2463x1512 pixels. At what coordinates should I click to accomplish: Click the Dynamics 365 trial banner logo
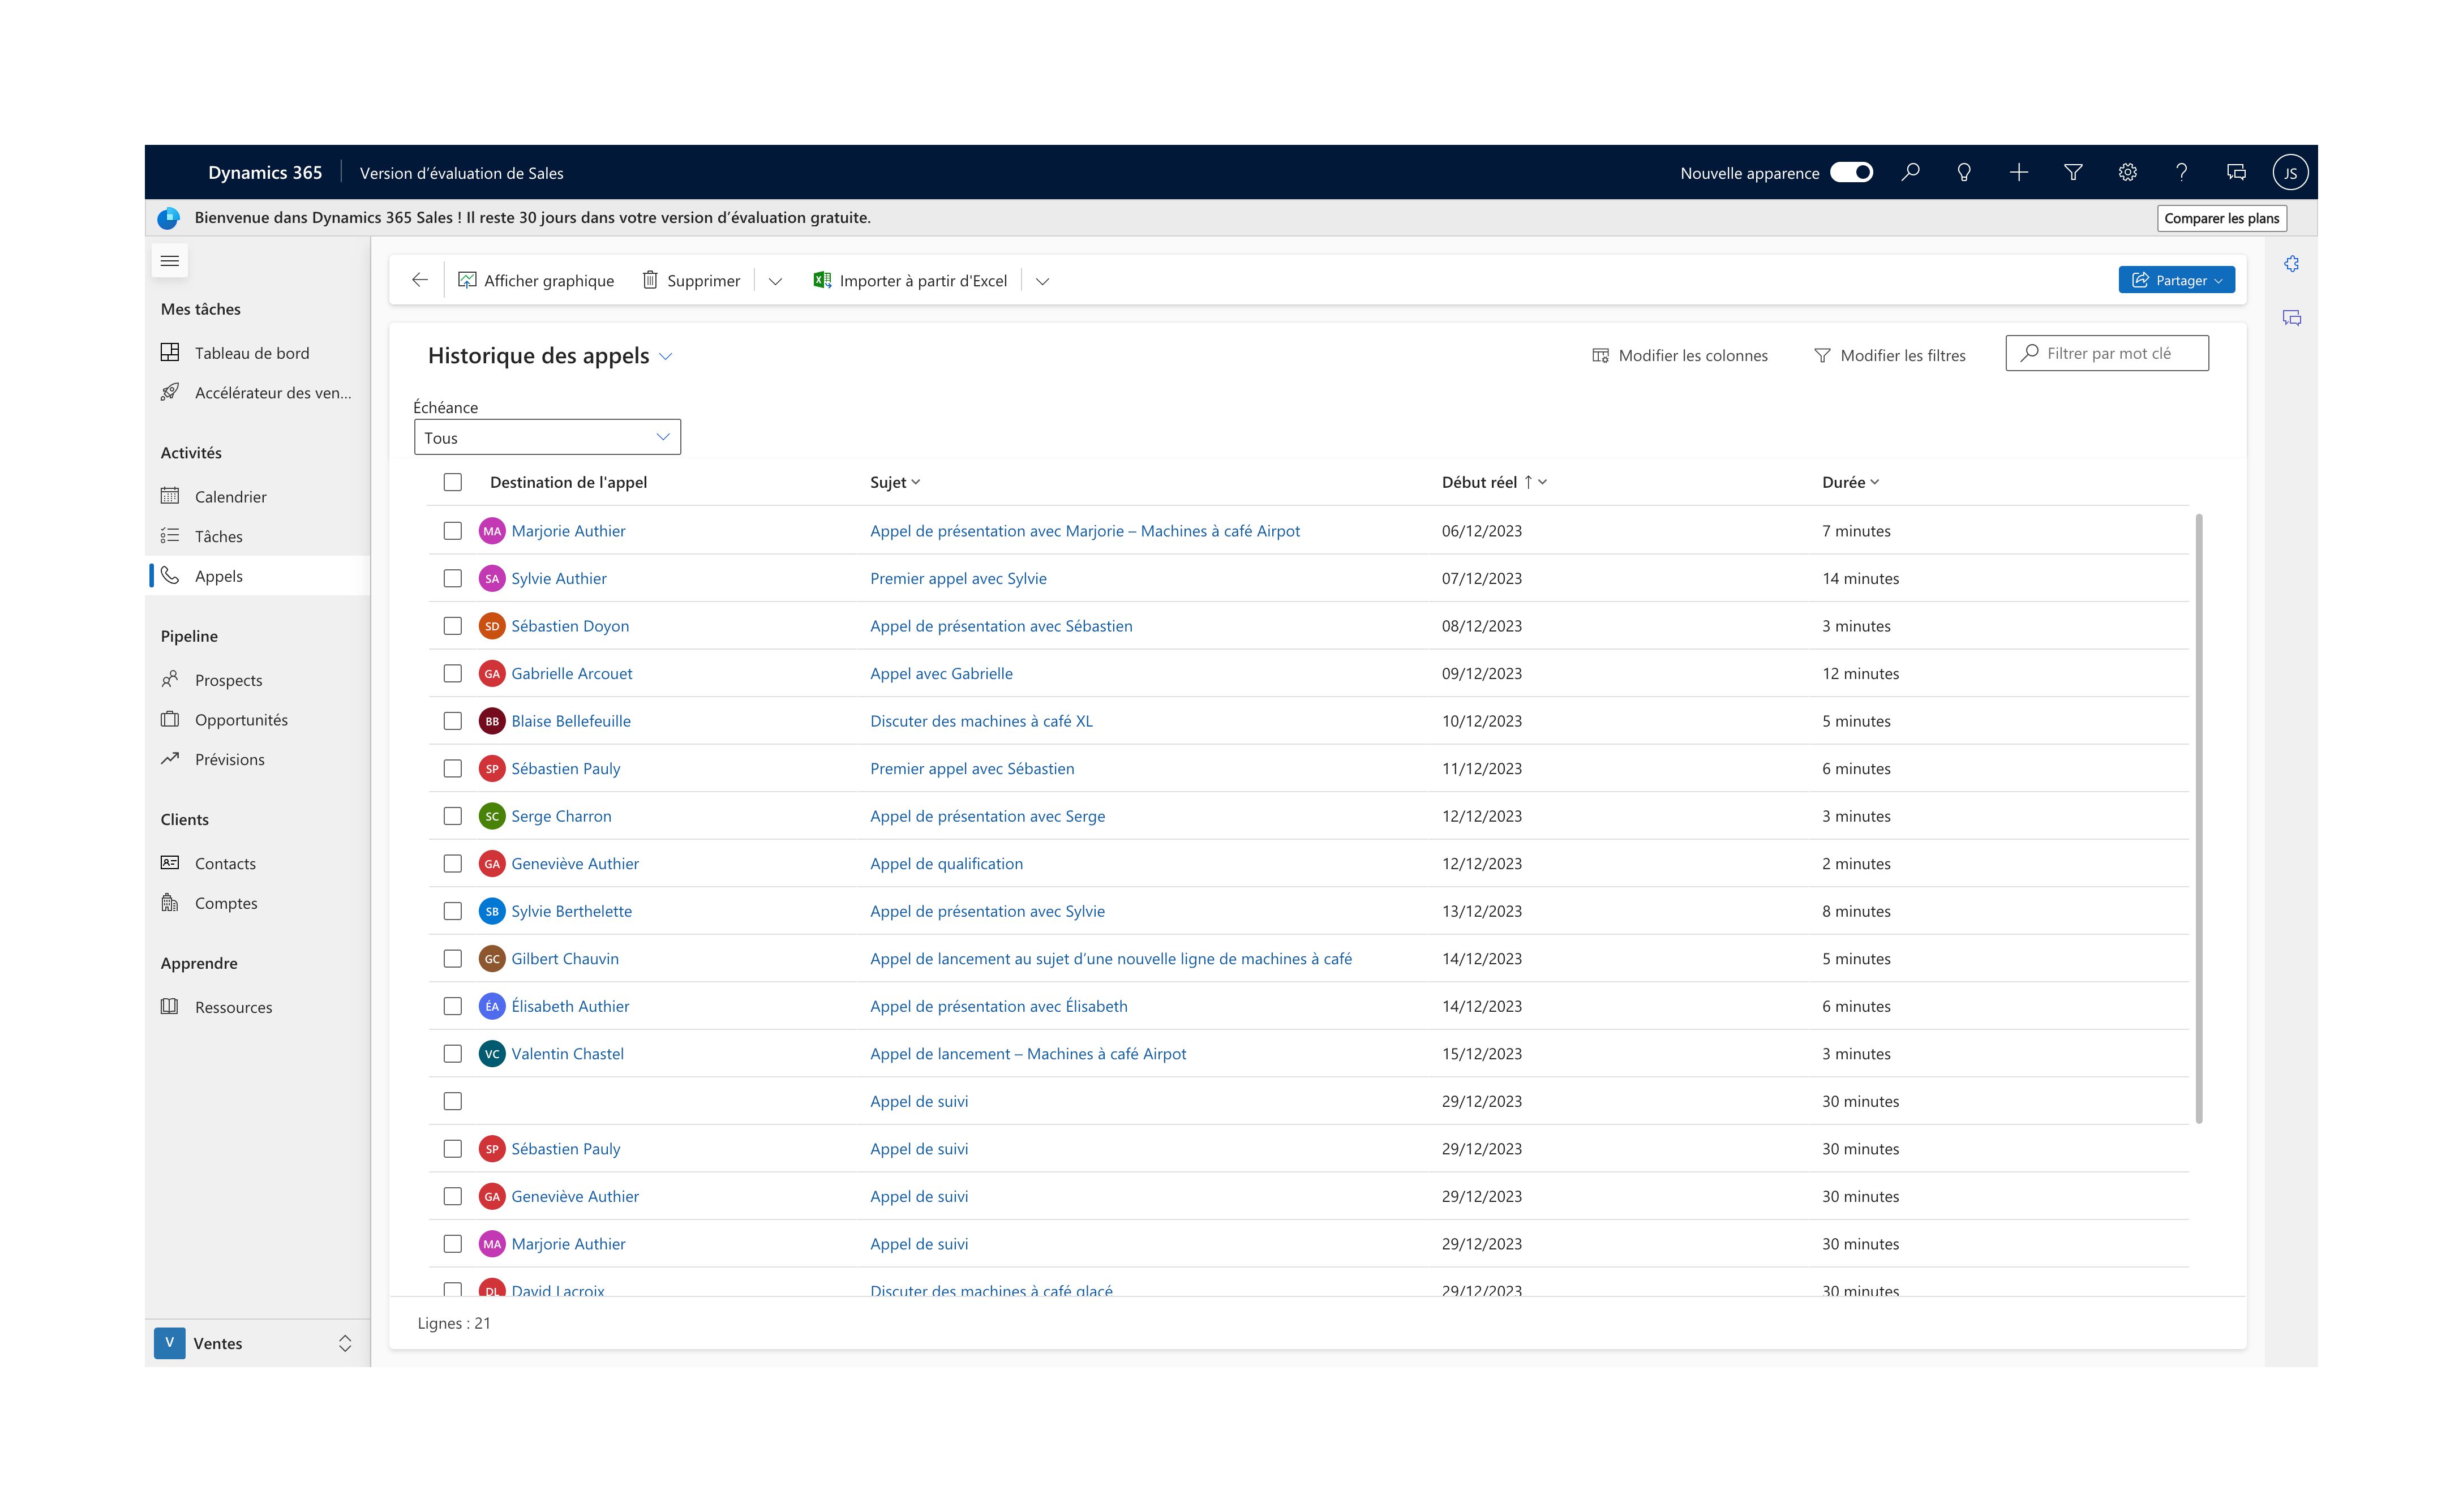click(169, 217)
